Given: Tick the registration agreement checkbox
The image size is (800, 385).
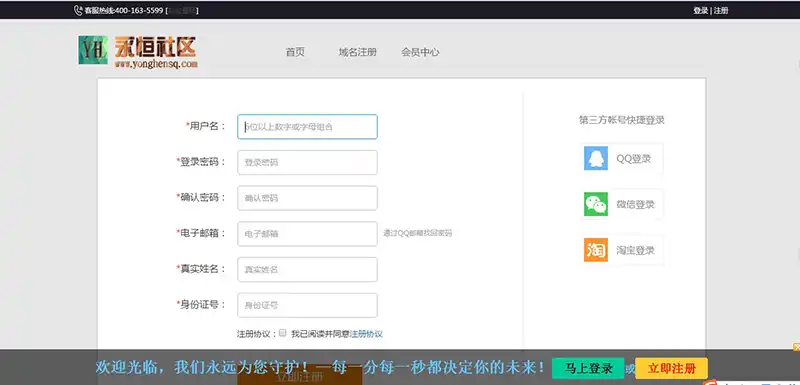Looking at the screenshot, I should point(283,333).
